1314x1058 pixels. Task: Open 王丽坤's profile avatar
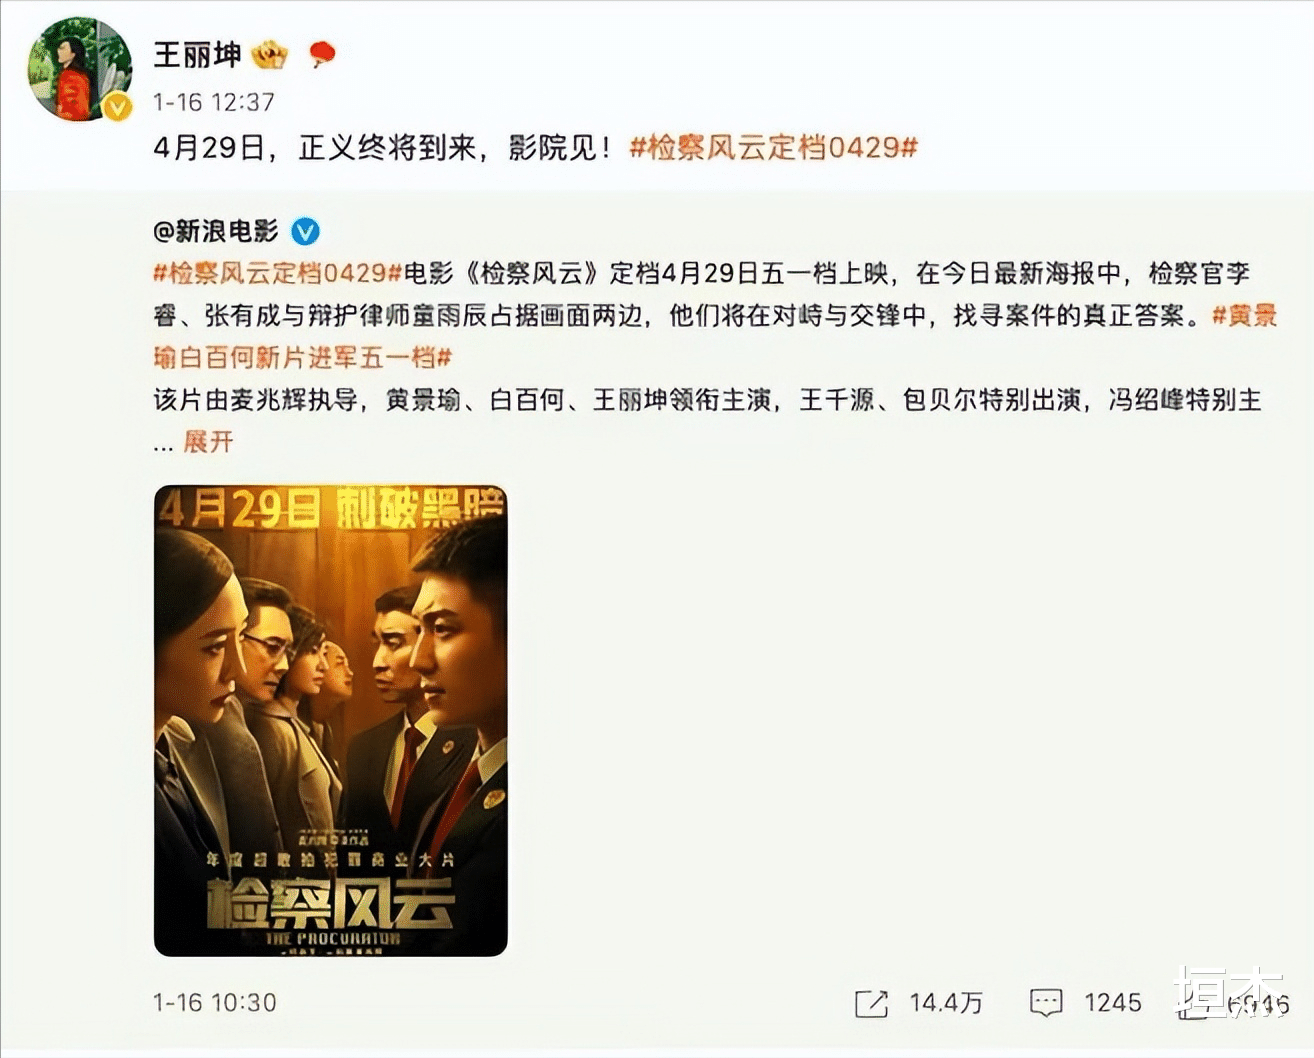point(79,68)
